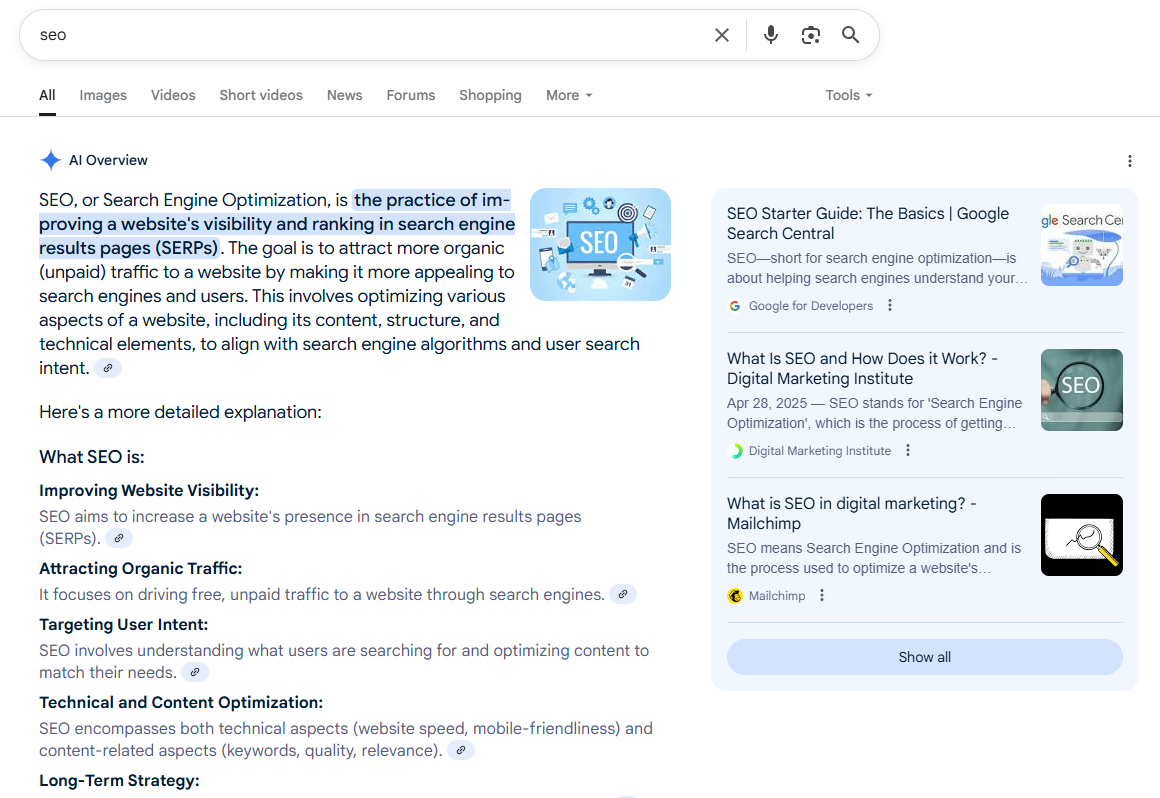Open 'SEO Starter Guide: The Basics' link
The height and width of the screenshot is (798, 1160).
tap(868, 223)
